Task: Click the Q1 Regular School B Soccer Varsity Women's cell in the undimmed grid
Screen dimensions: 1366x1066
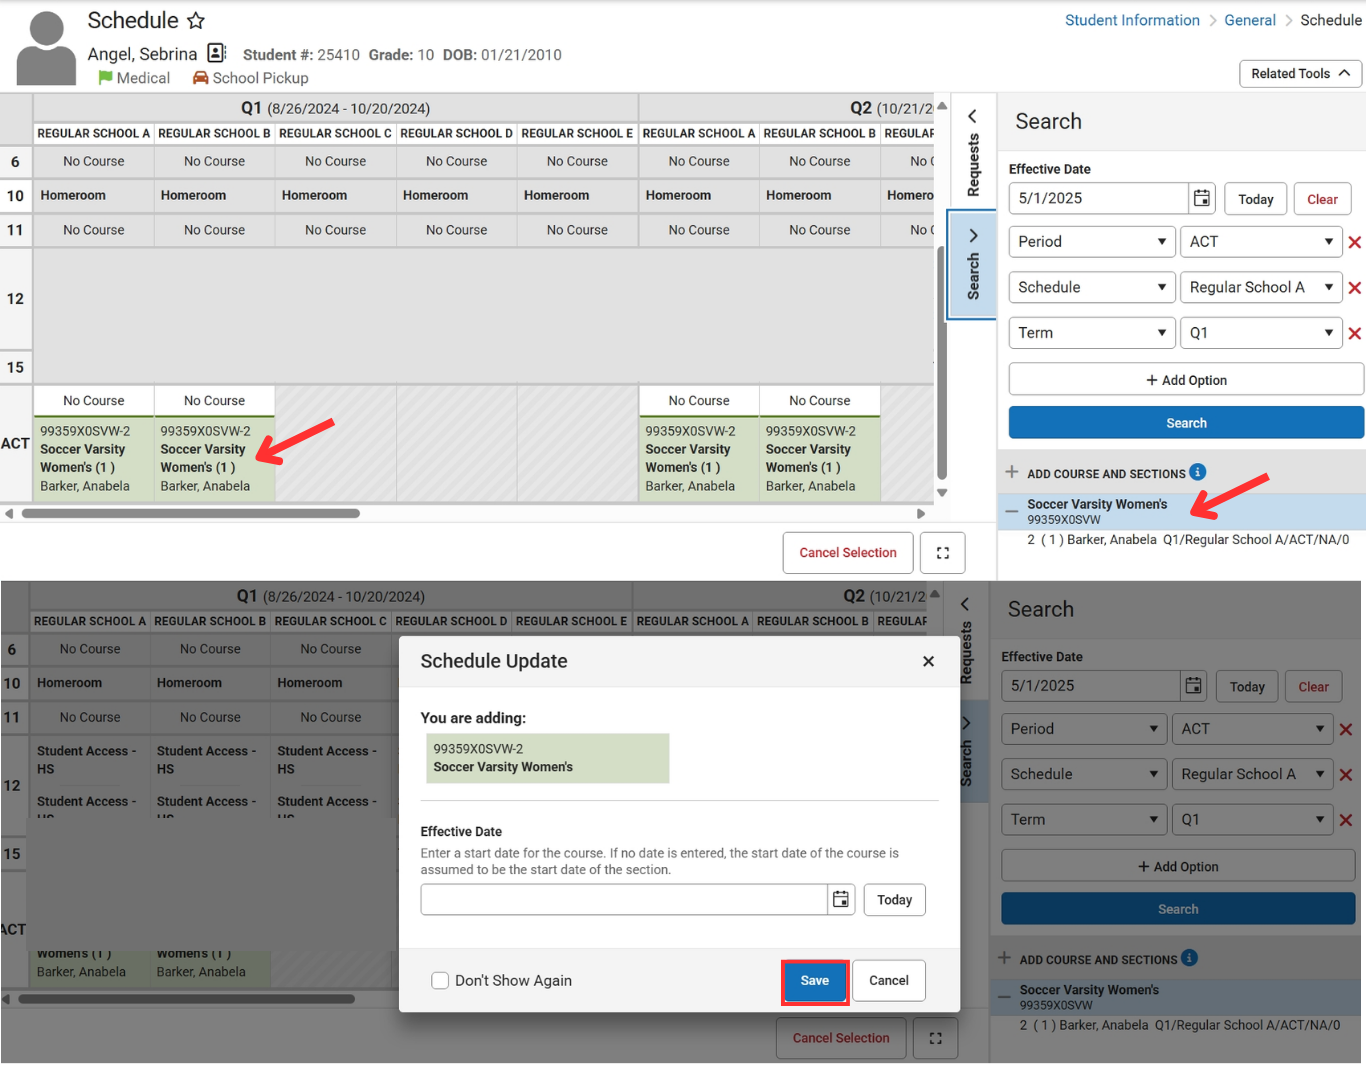Action: pos(214,459)
